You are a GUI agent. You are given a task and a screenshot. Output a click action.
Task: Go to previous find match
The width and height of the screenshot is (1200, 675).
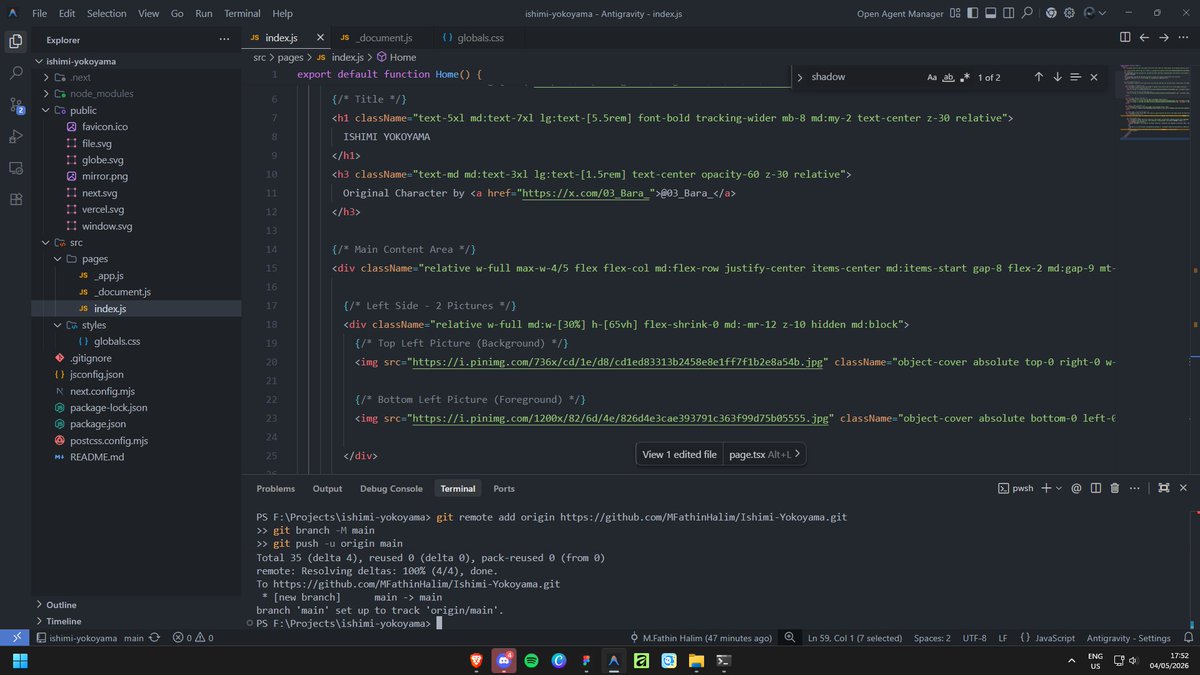tap(1038, 77)
